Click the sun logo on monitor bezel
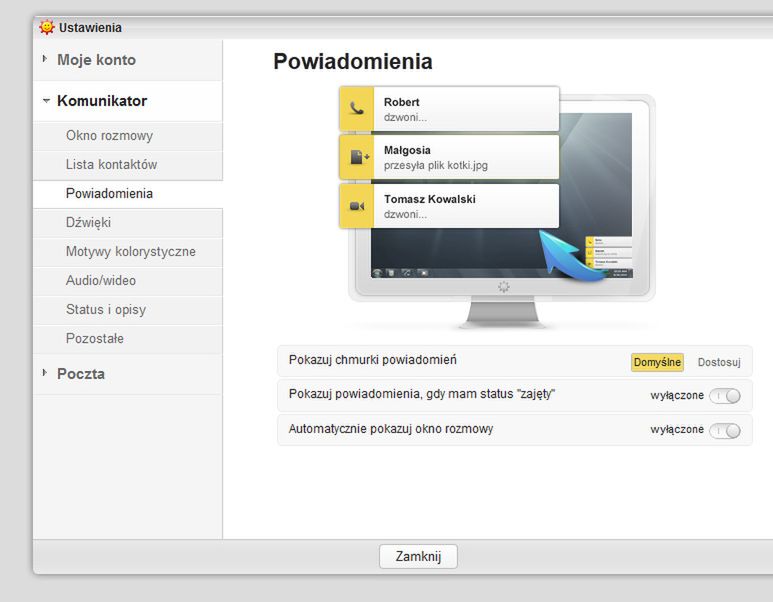Screen dimensions: 773x602 (x=503, y=286)
